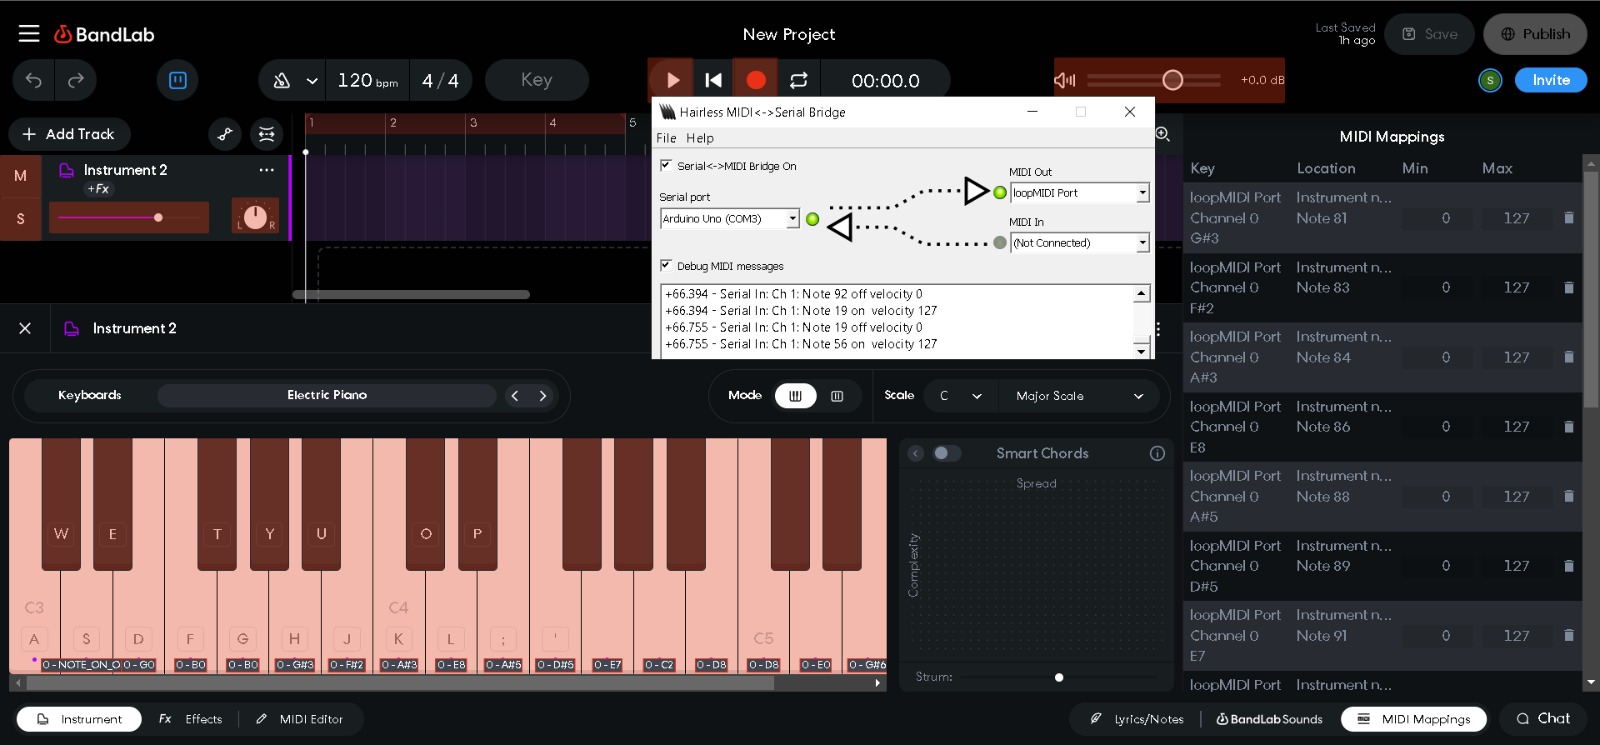This screenshot has width=1600, height=745.
Task: Click the Save button
Action: pos(1430,34)
